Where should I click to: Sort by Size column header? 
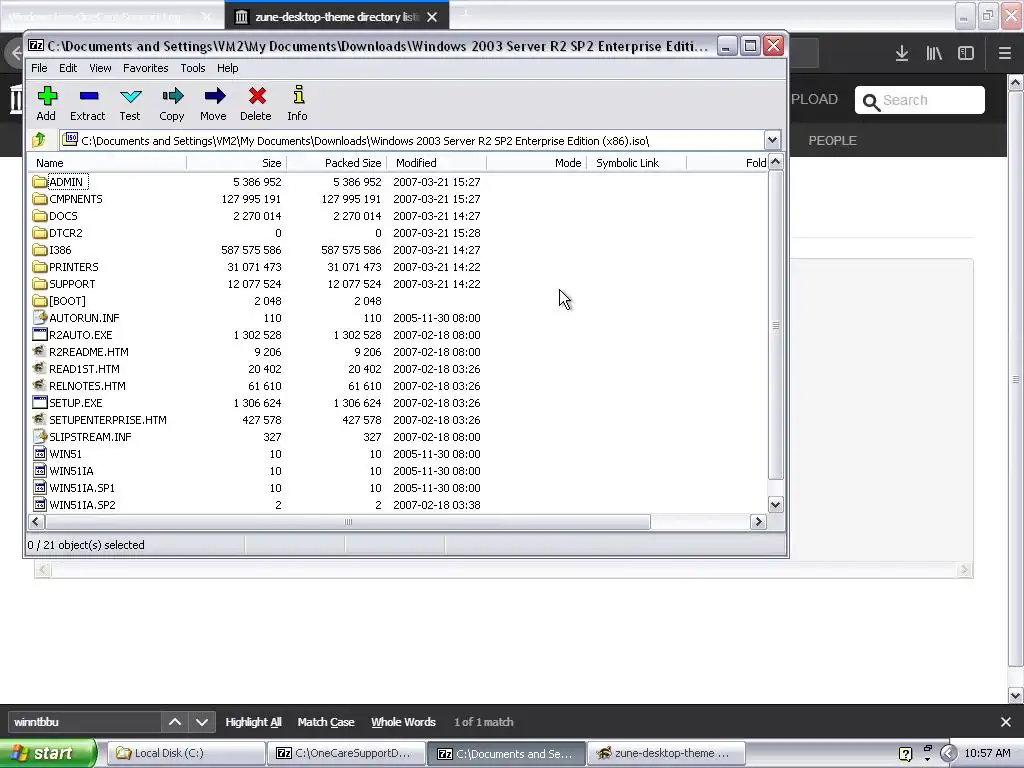click(x=236, y=163)
